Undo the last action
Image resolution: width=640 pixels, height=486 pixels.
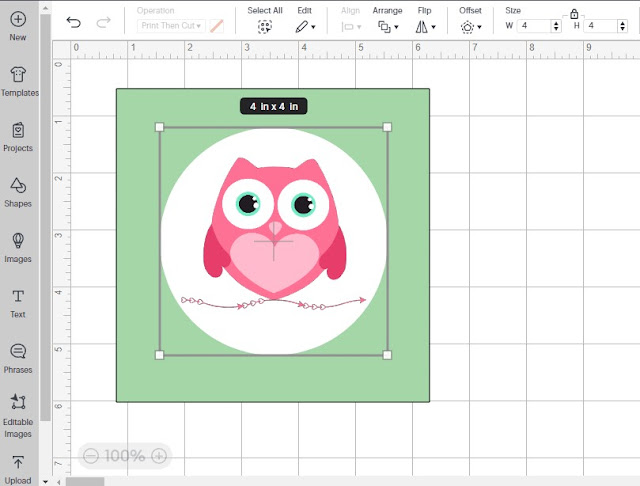(x=74, y=22)
